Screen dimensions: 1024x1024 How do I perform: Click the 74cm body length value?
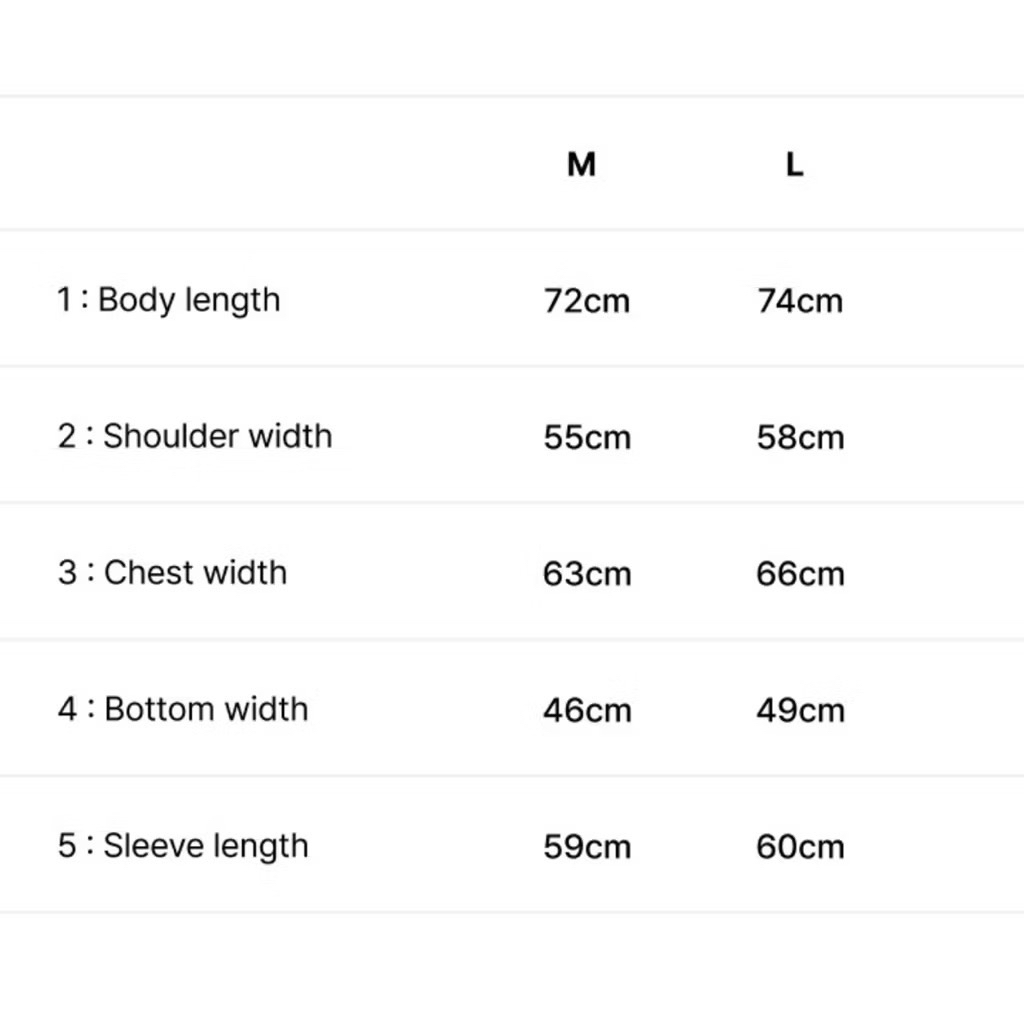coord(800,301)
